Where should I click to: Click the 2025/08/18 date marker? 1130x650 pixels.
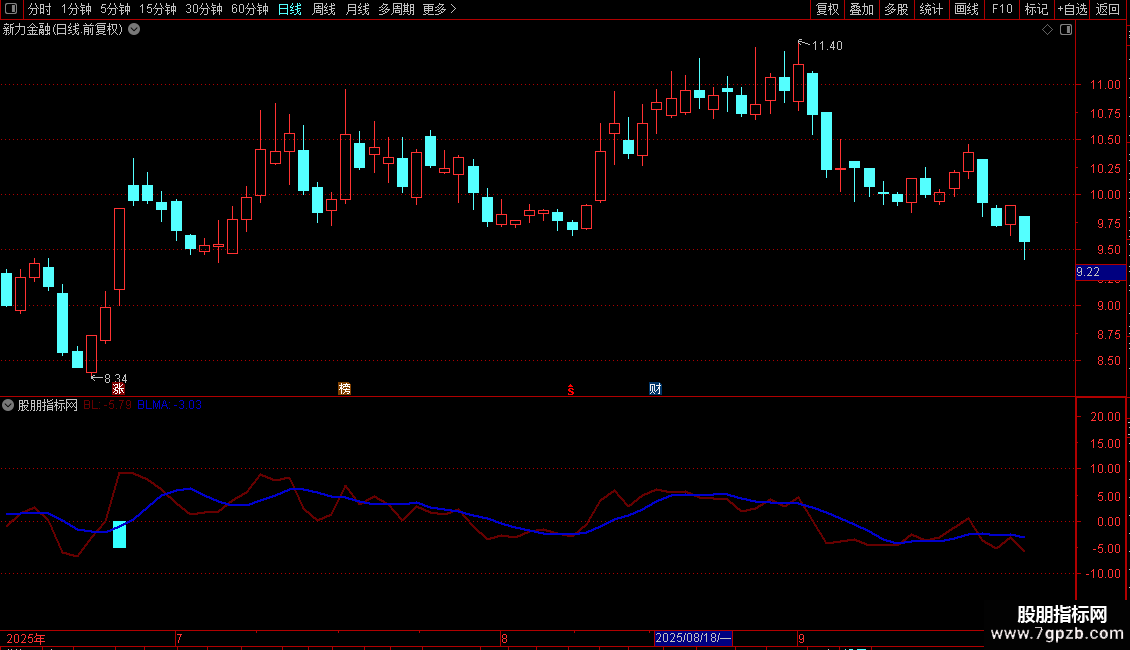(693, 638)
